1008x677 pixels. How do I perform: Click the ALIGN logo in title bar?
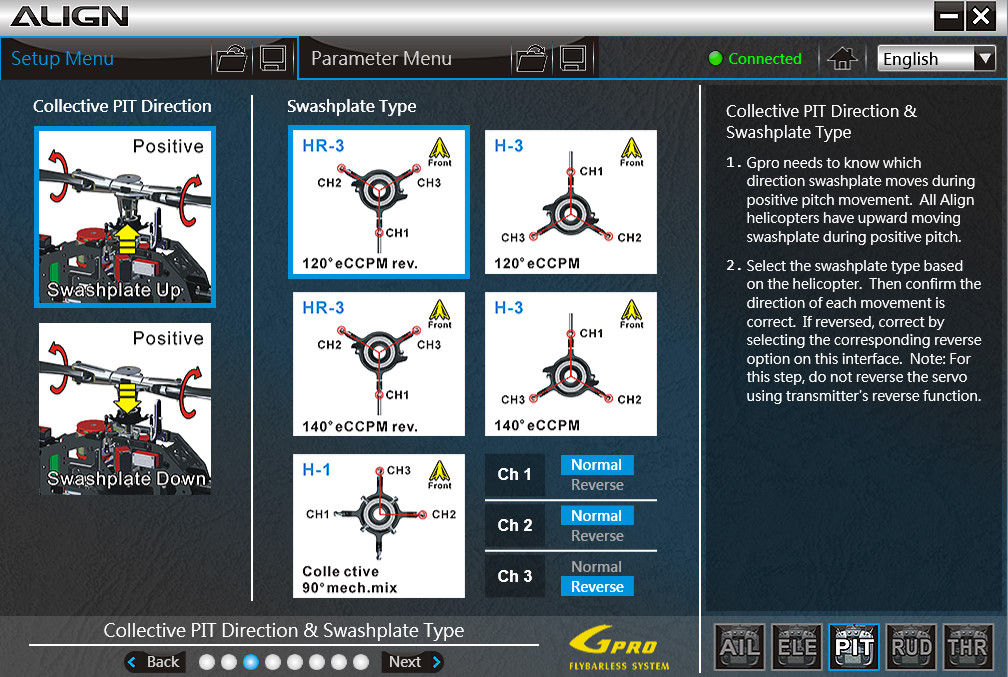pyautogui.click(x=69, y=16)
